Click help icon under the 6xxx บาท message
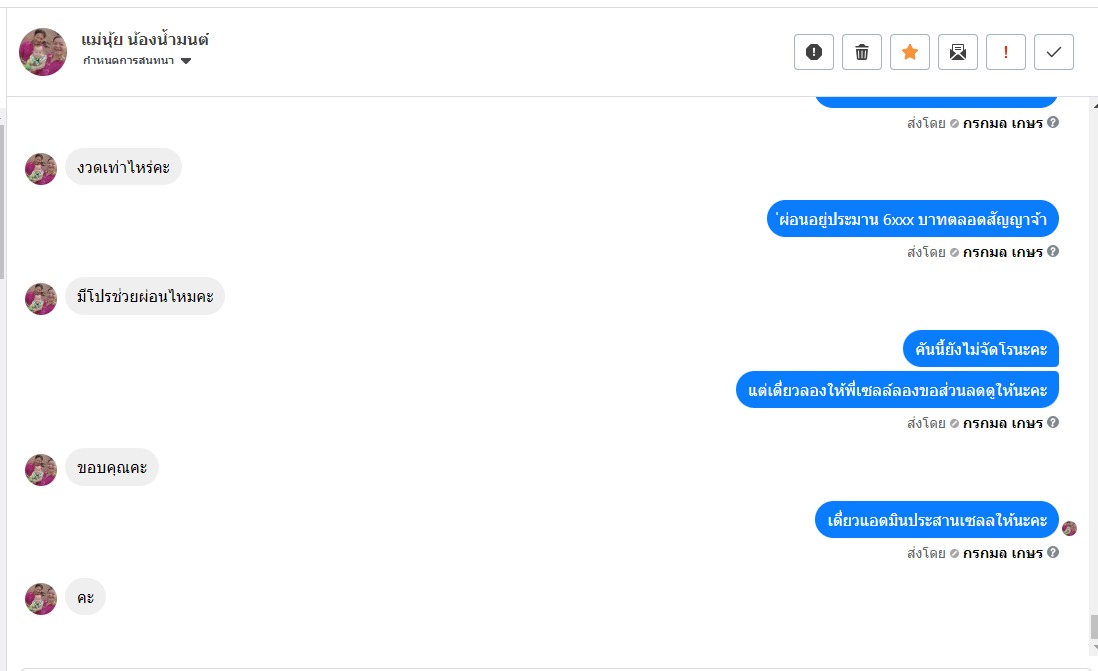This screenshot has height=671, width=1098. 1053,252
